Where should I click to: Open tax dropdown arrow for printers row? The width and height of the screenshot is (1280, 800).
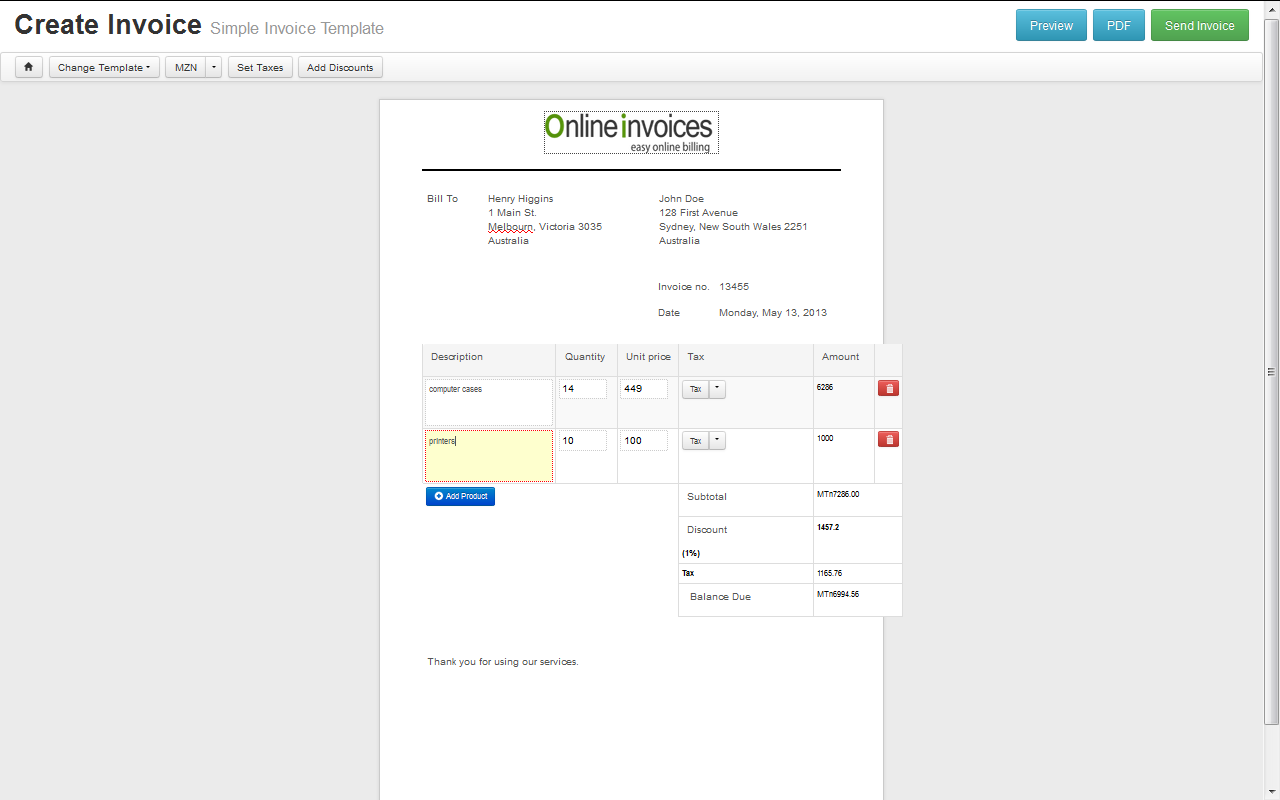718,440
